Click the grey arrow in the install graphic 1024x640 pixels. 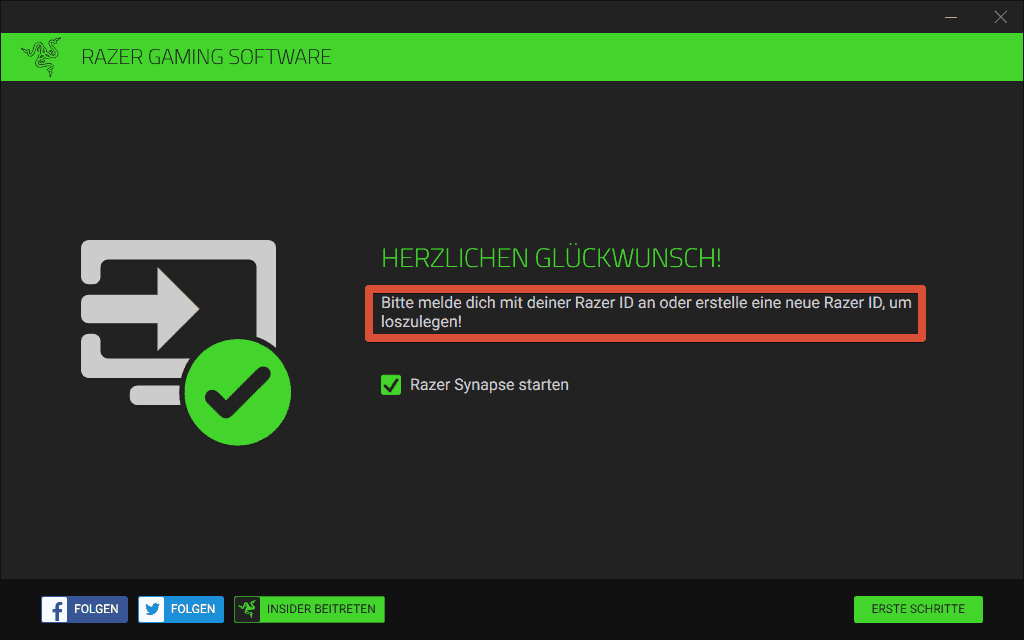click(x=140, y=309)
